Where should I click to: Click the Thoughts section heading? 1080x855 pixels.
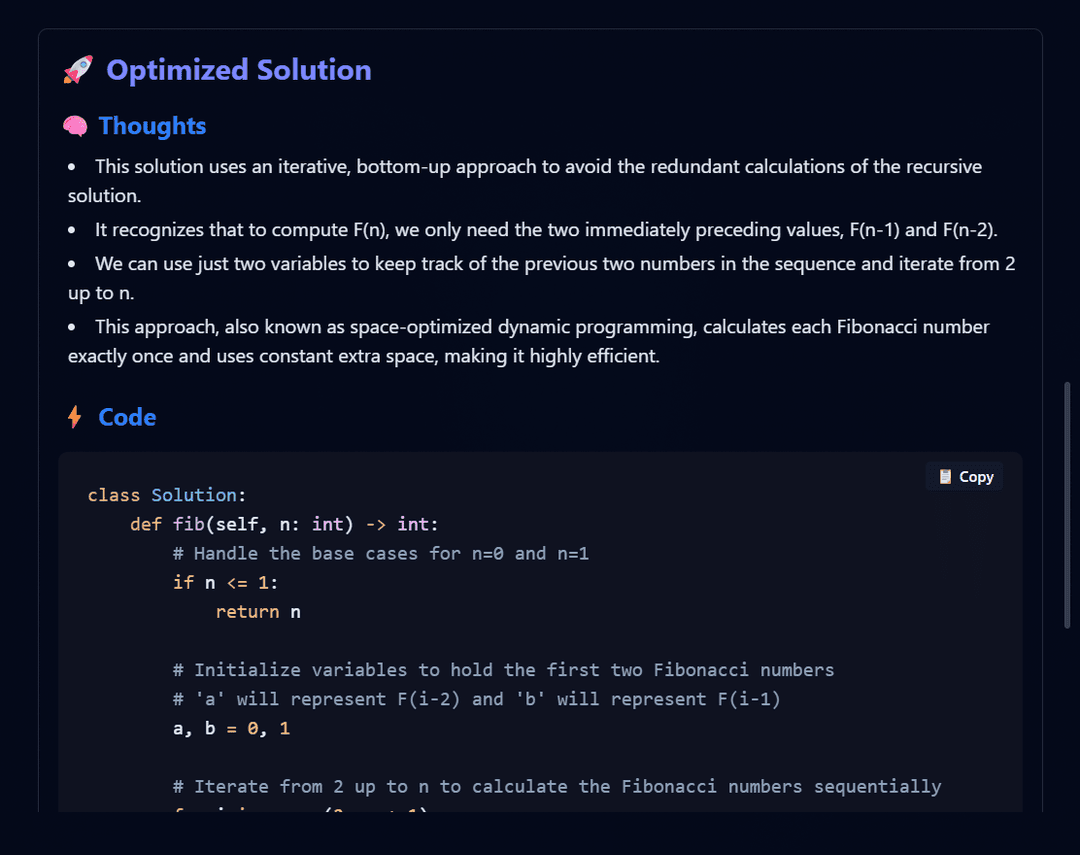(x=152, y=126)
